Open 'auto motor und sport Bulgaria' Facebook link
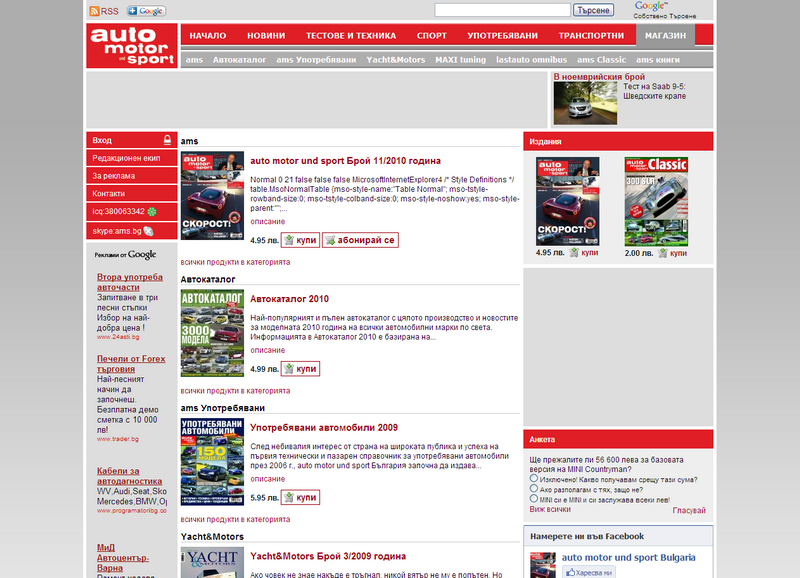Viewport: 800px width, 578px height. tap(629, 558)
